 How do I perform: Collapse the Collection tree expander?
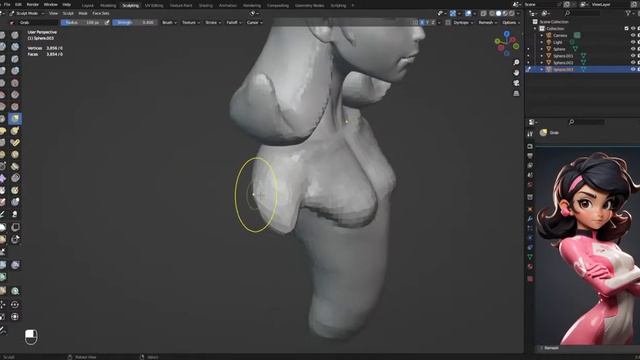tap(535, 29)
